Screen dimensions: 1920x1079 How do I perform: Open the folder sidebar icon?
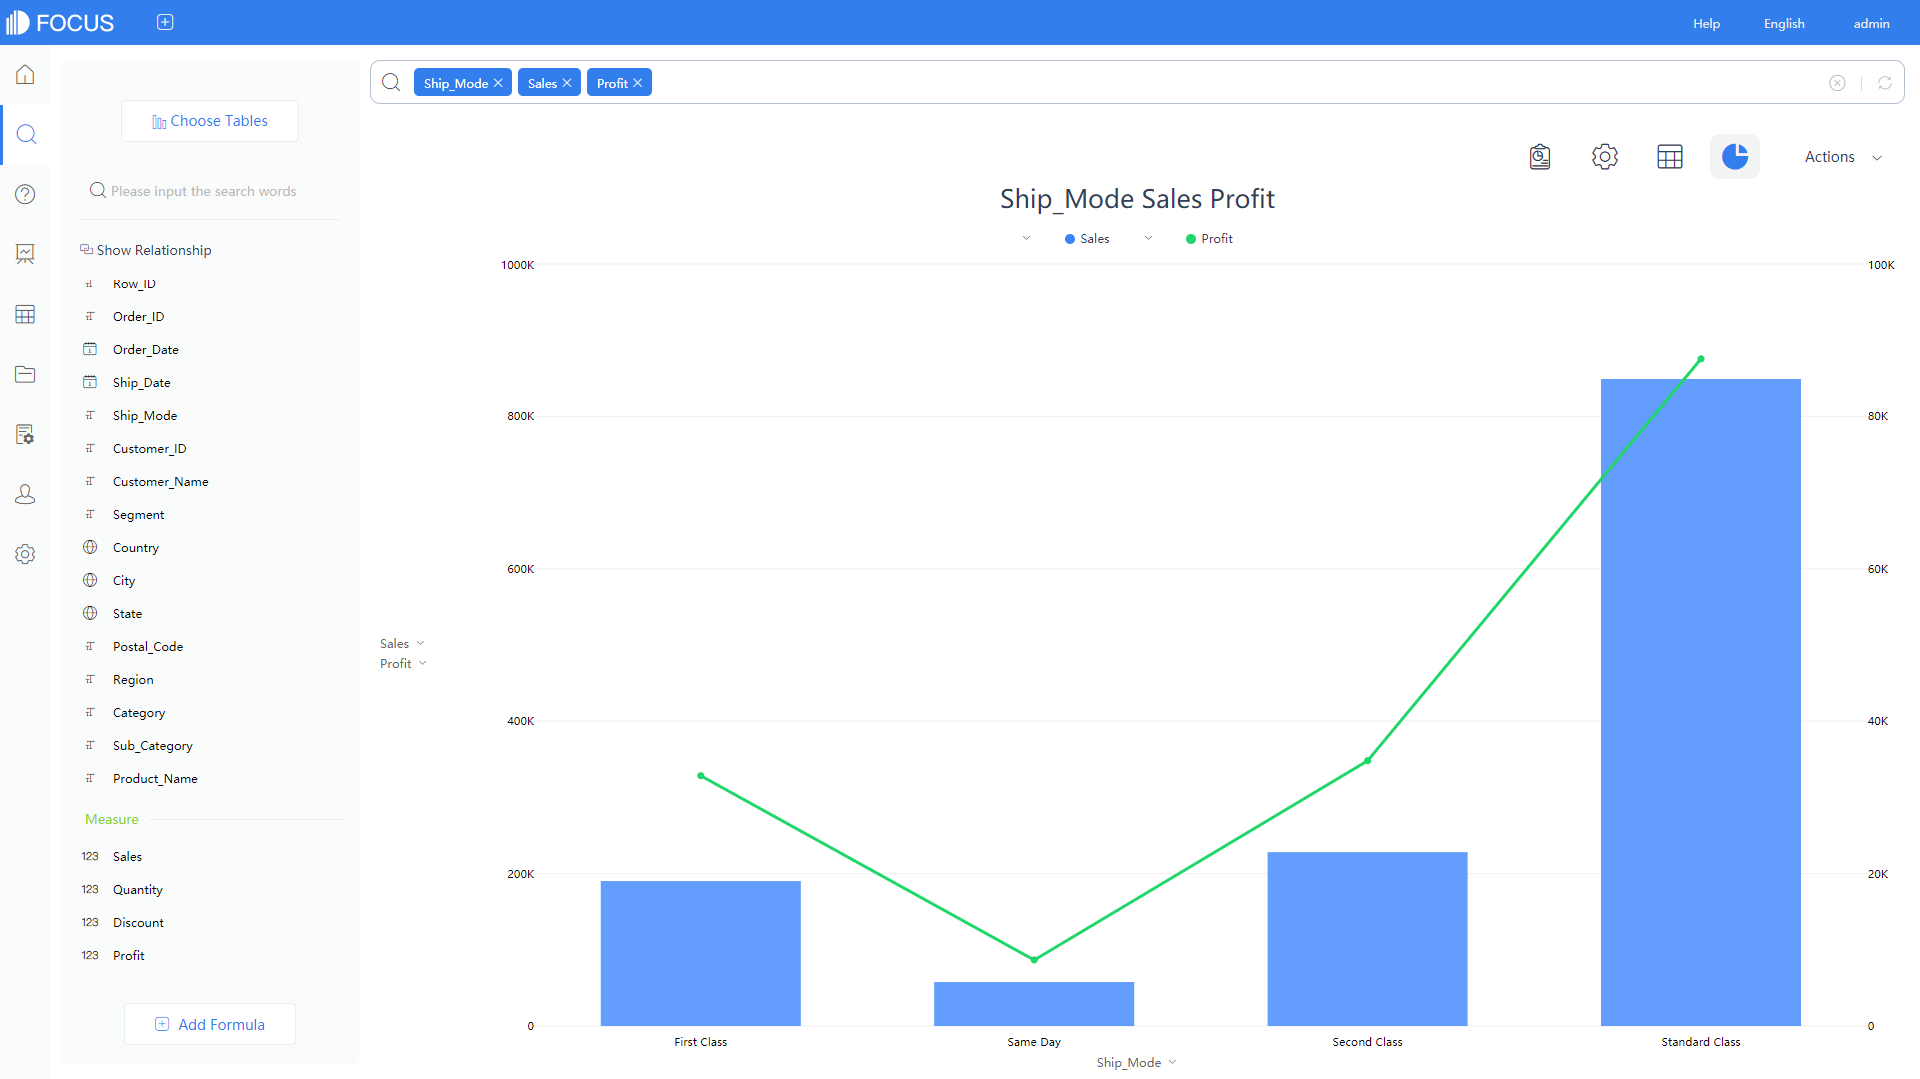point(25,374)
